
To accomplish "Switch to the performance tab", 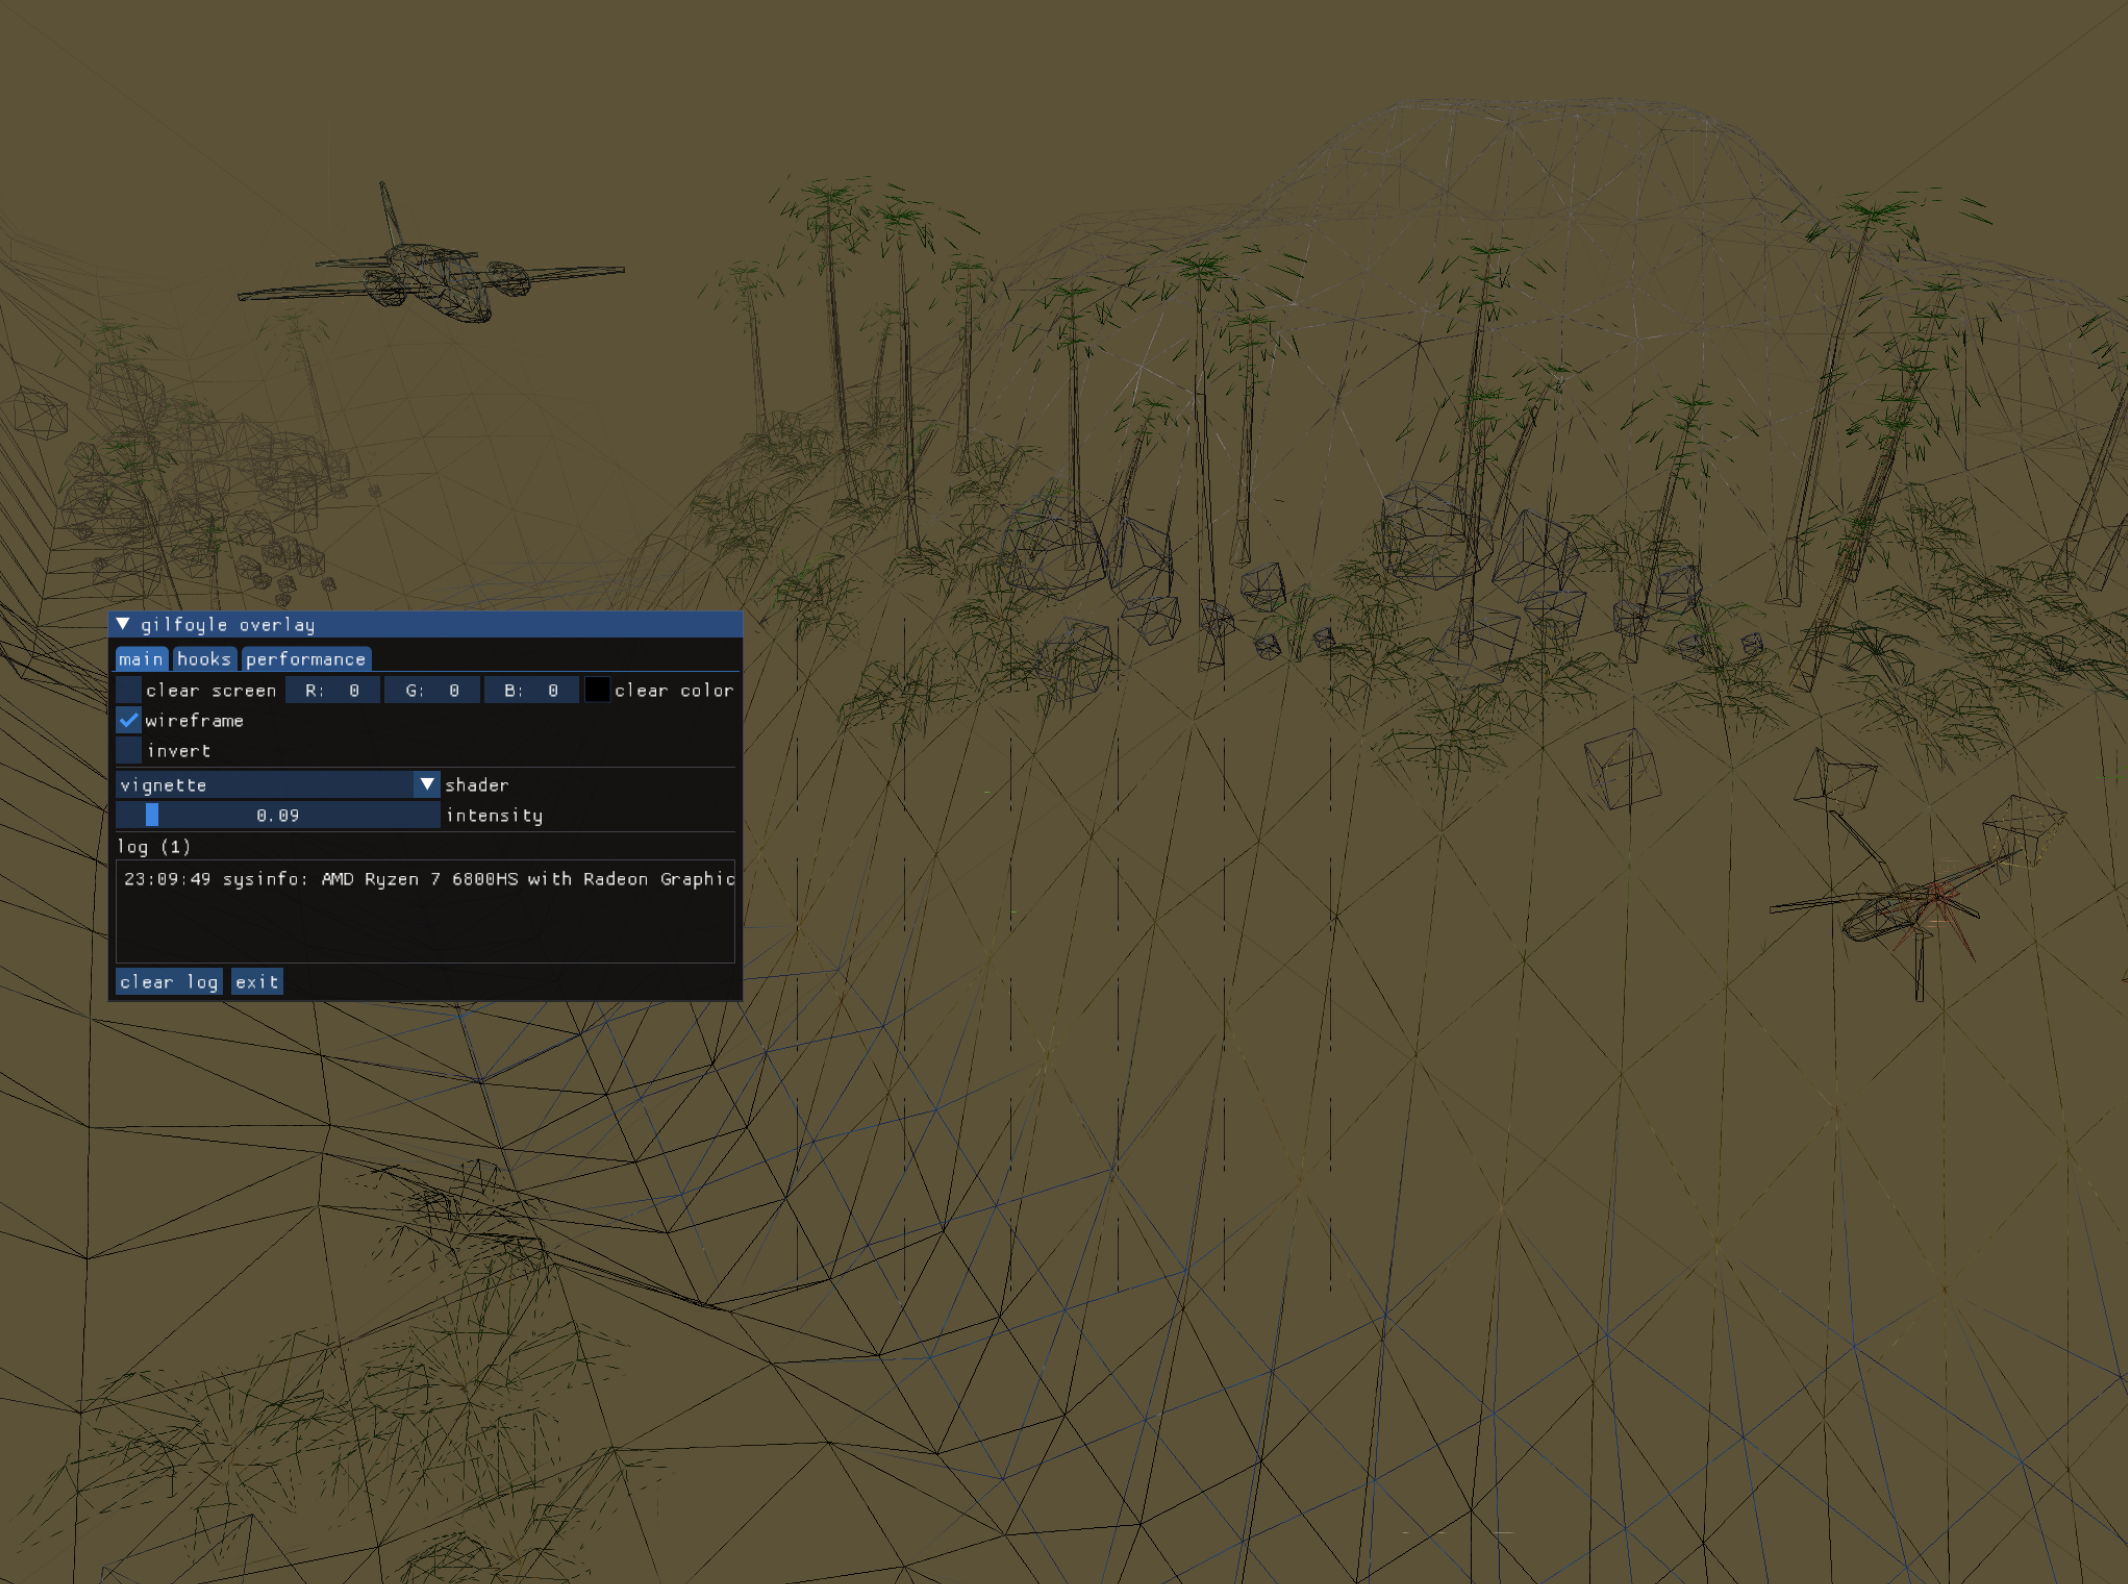I will click(x=305, y=658).
